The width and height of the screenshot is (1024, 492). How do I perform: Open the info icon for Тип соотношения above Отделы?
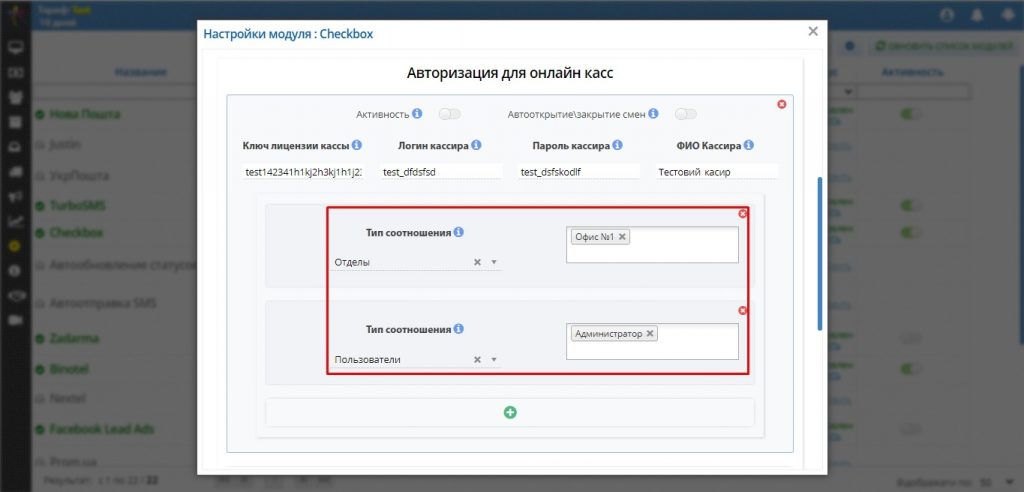click(459, 233)
